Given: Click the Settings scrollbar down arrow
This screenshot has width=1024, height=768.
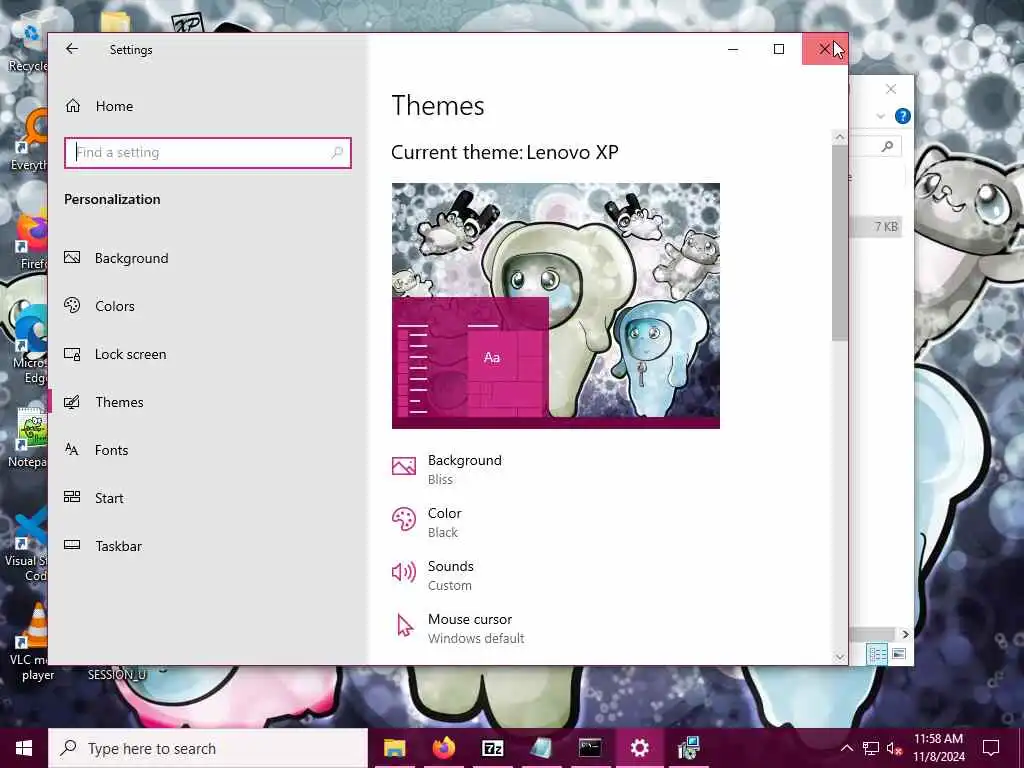Looking at the screenshot, I should [840, 657].
